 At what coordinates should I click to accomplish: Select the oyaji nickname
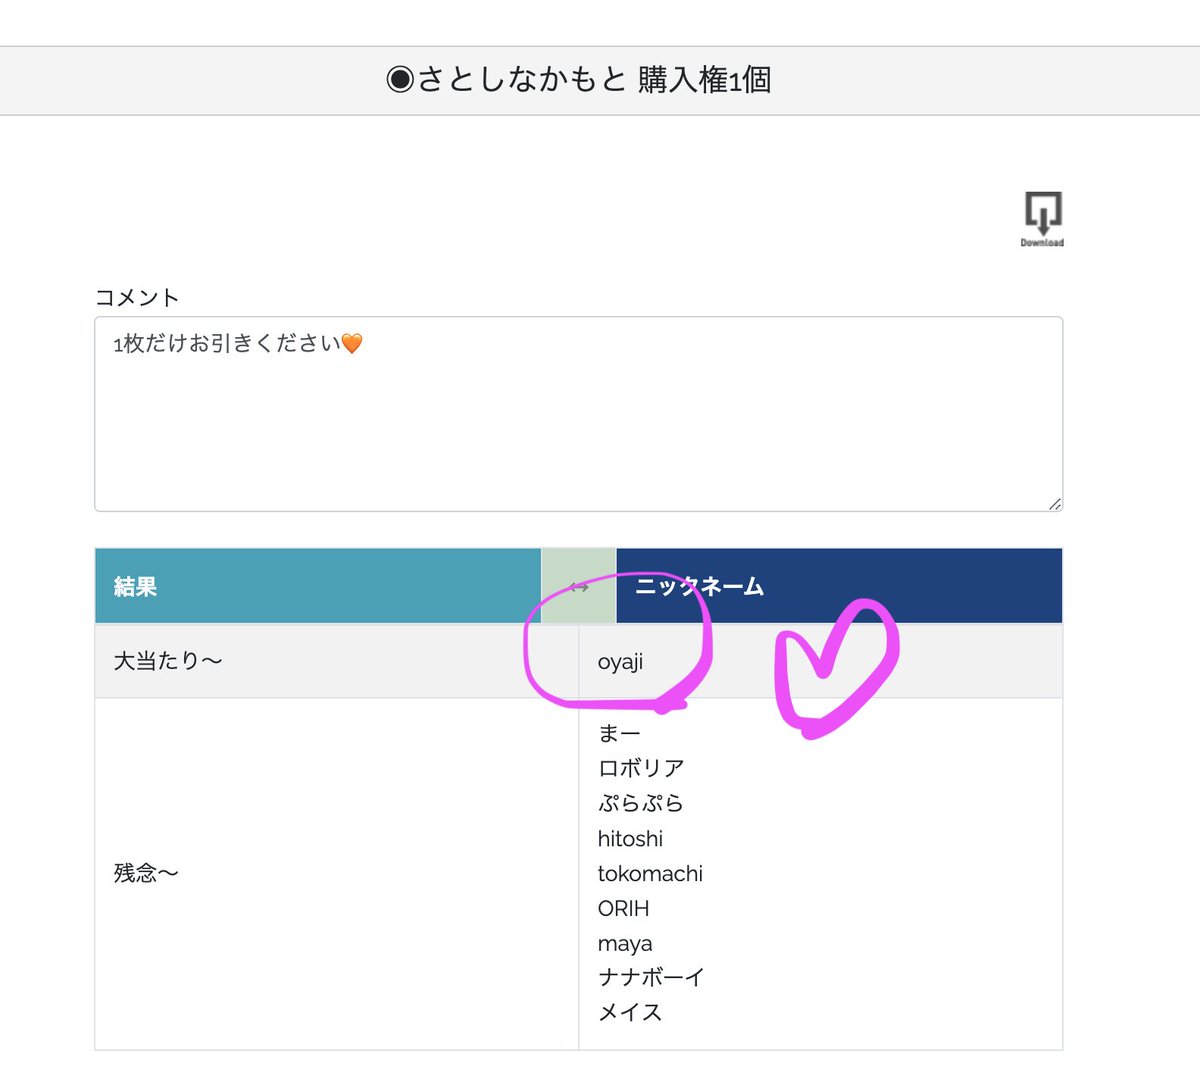(x=620, y=662)
